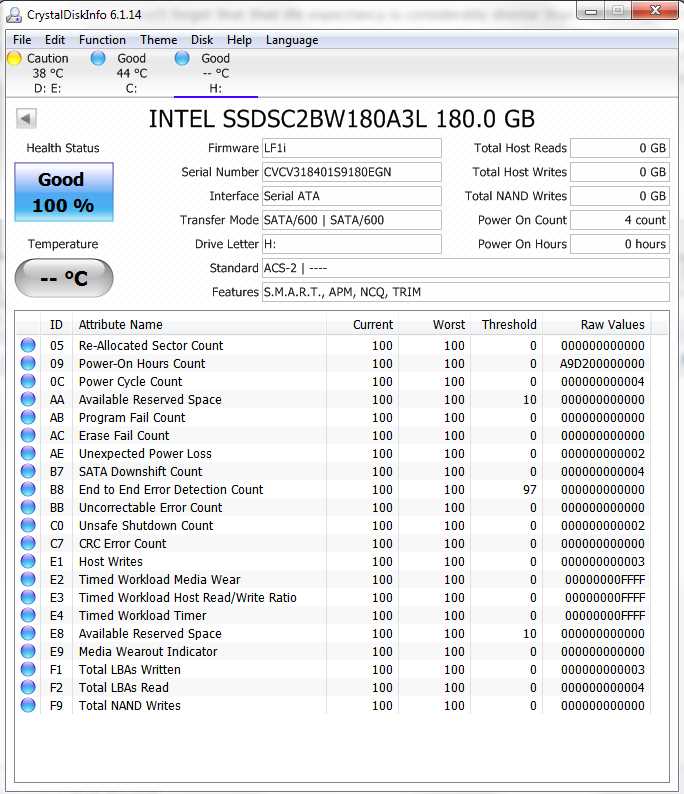The width and height of the screenshot is (684, 794).
Task: Click status icon of Unsafe Shutdown Count
Action: (28, 525)
